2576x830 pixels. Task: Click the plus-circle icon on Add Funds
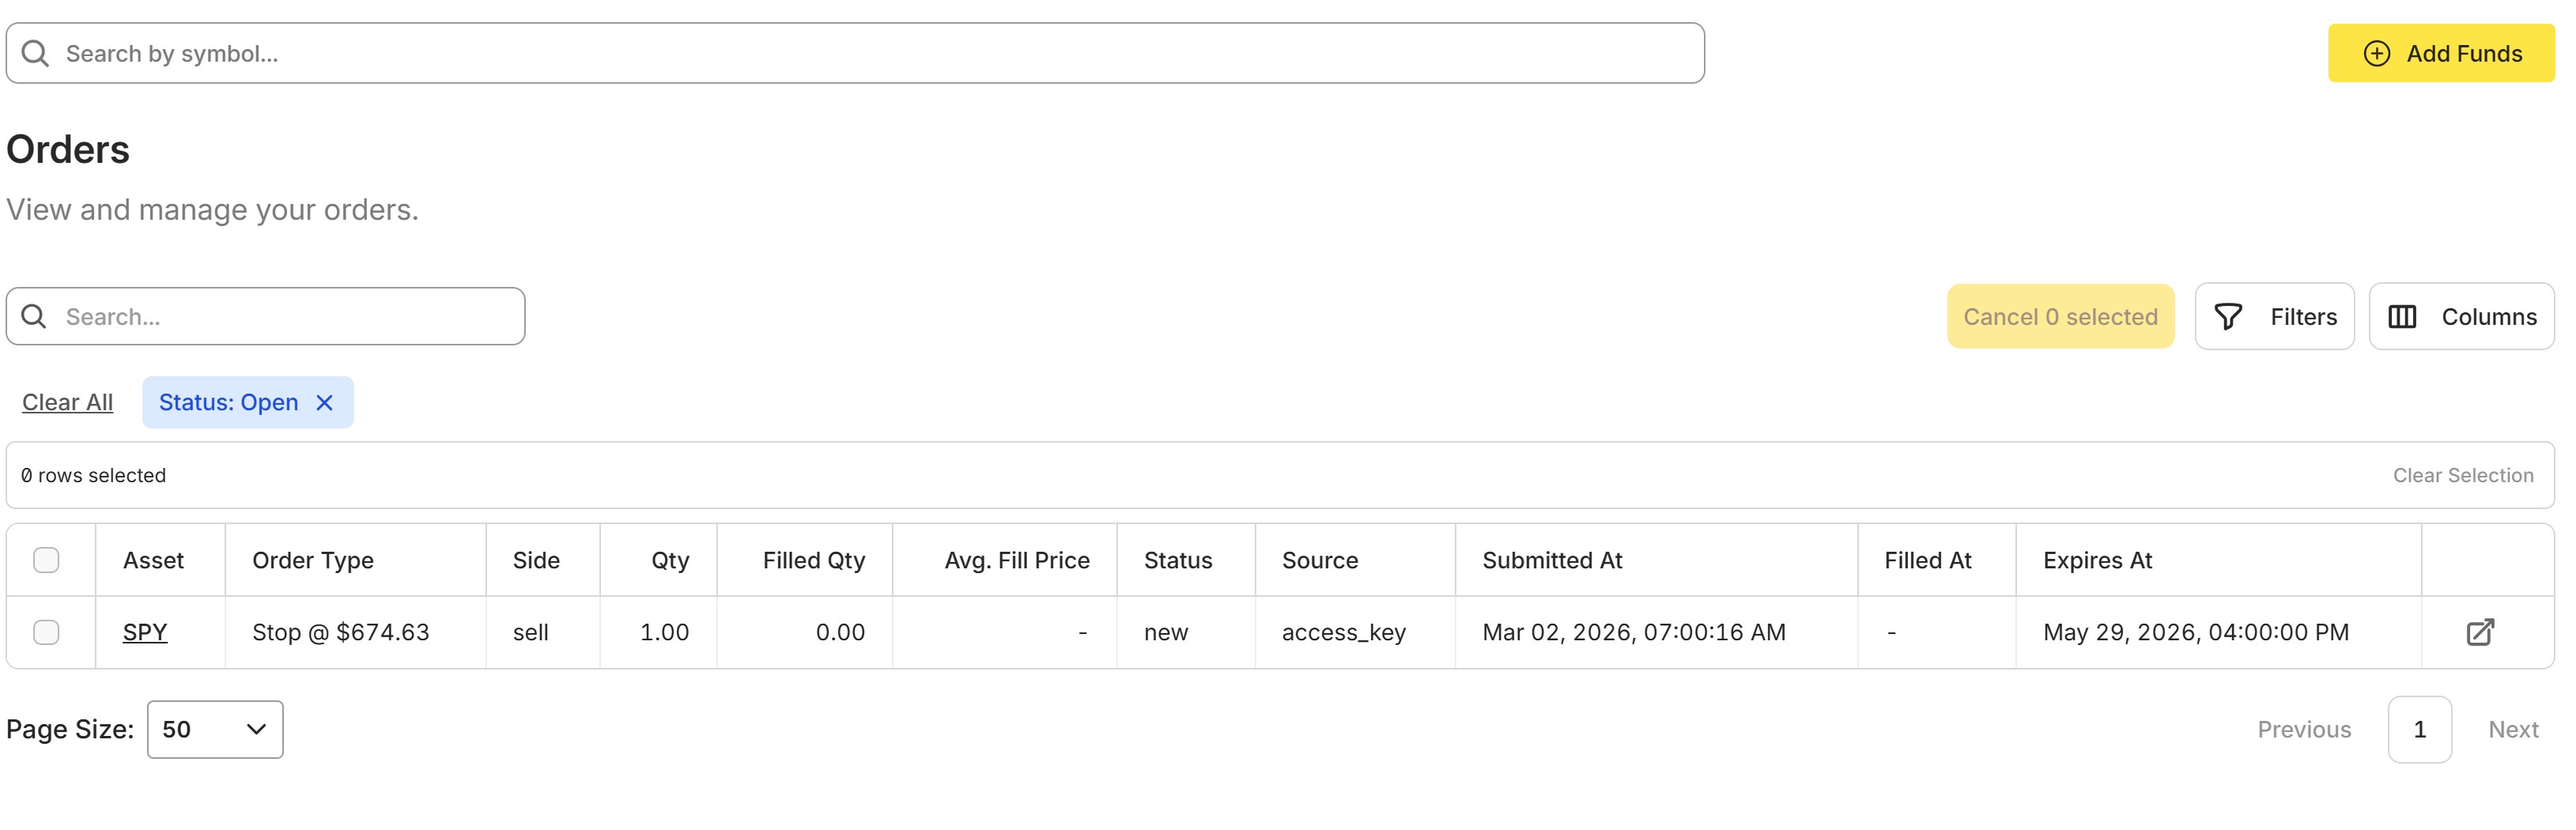click(2376, 53)
